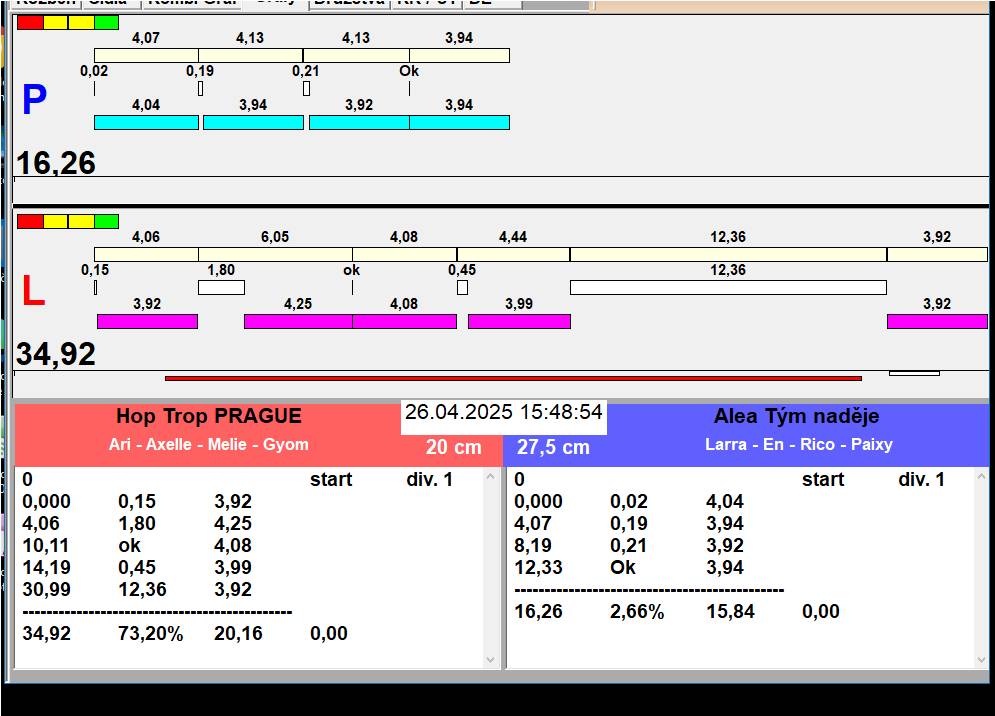Image resolution: width=995 pixels, height=716 pixels.
Task: Select the white 12,36 changeover bar
Action: (727, 288)
